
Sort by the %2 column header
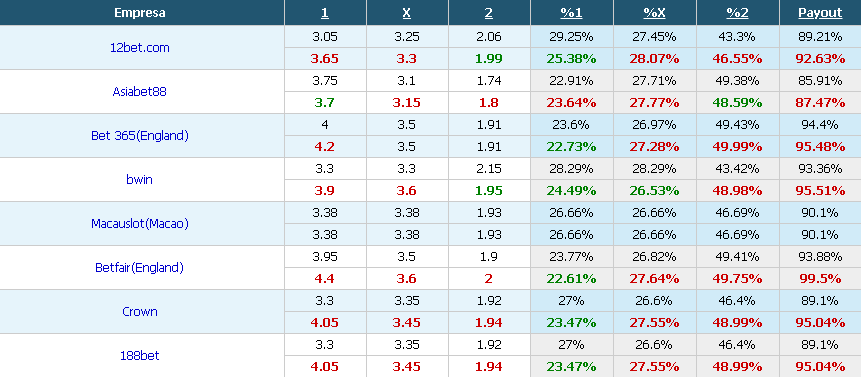click(x=737, y=13)
